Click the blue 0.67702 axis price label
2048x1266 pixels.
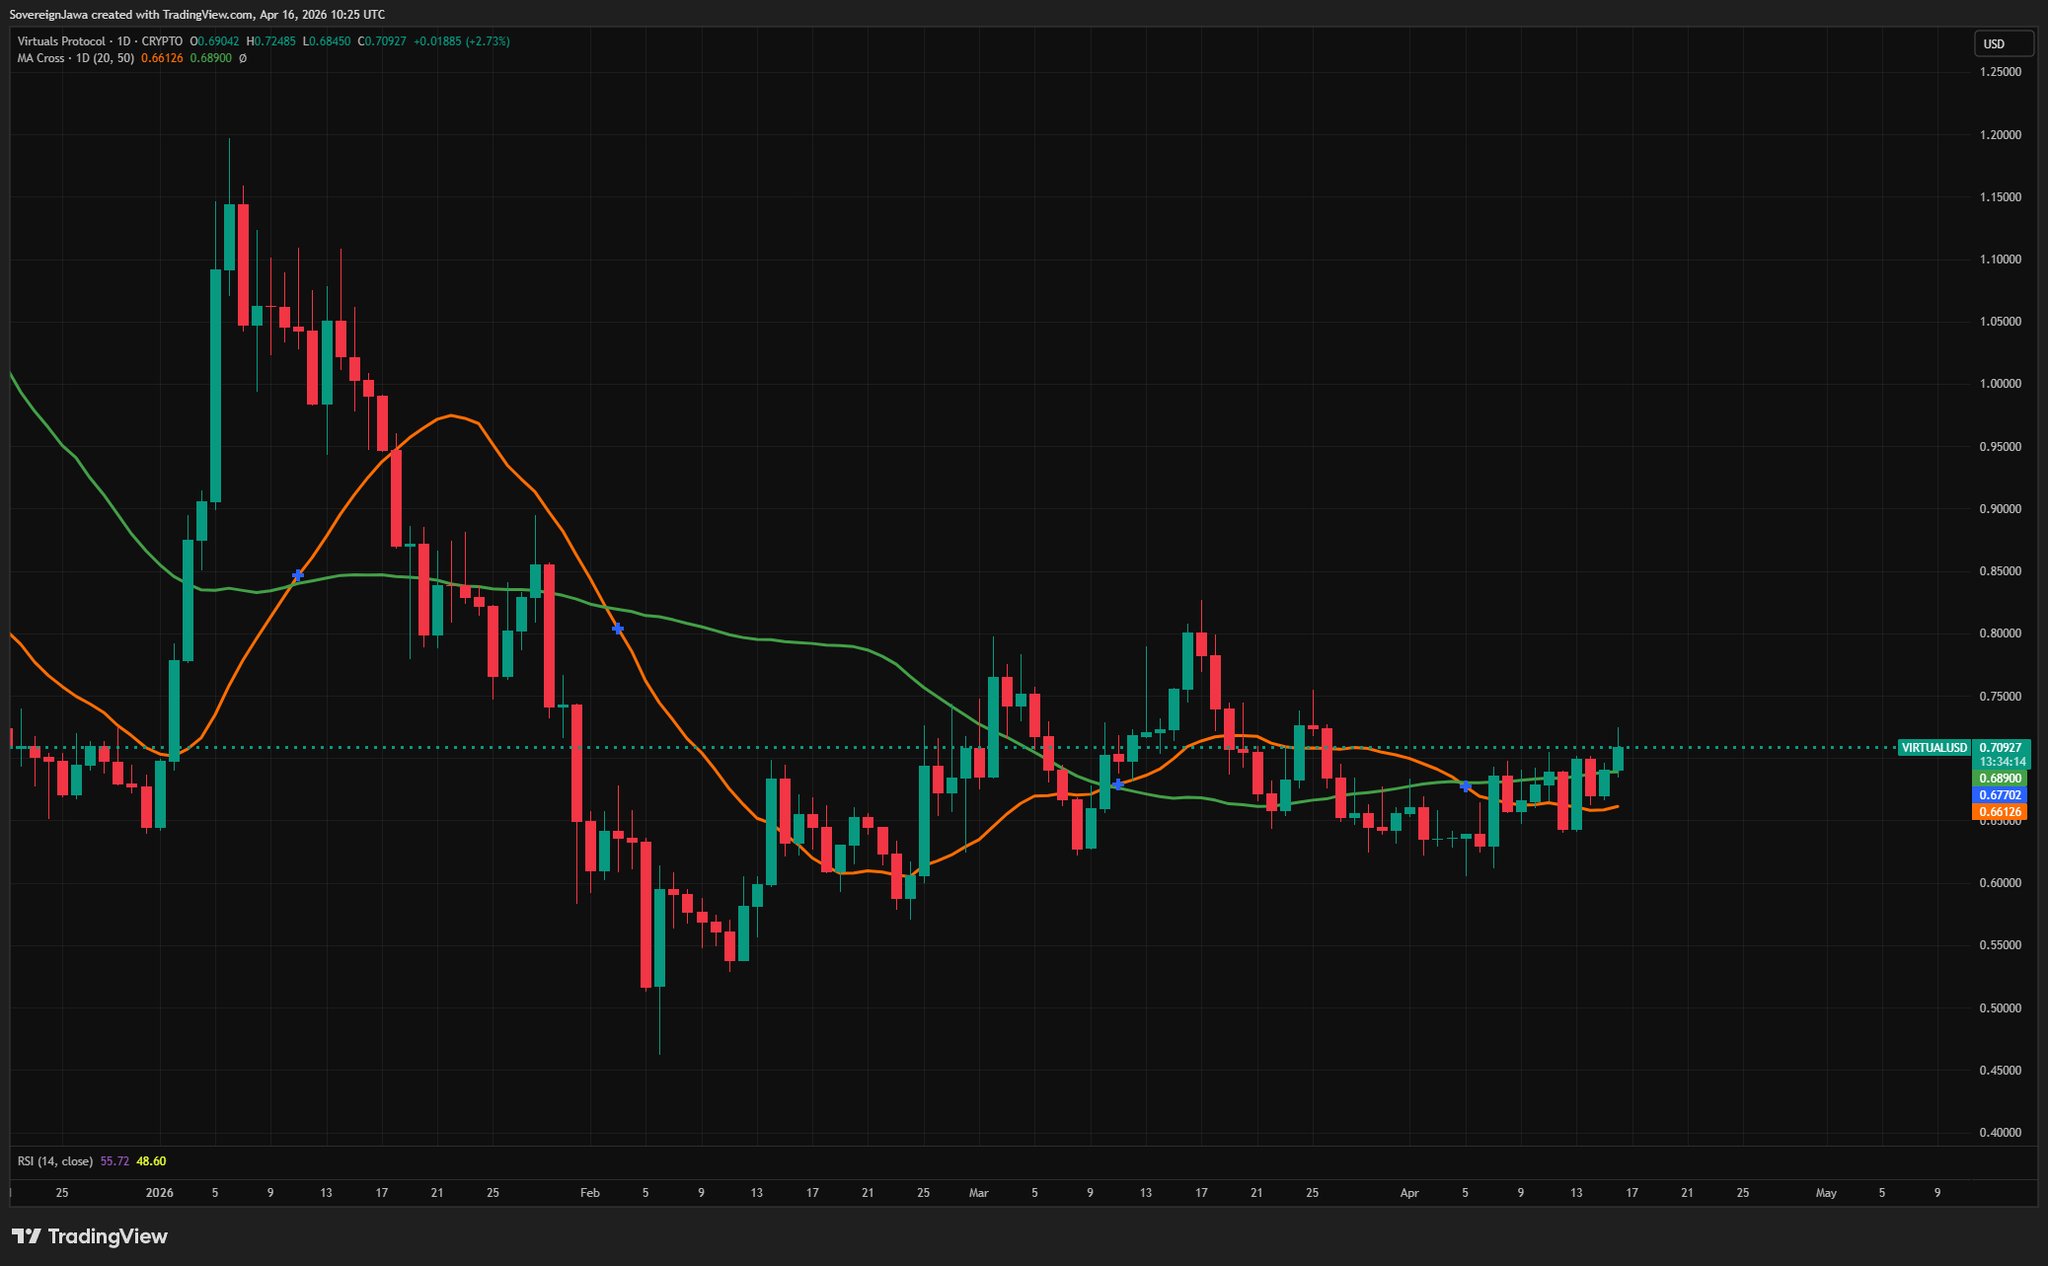[1999, 795]
